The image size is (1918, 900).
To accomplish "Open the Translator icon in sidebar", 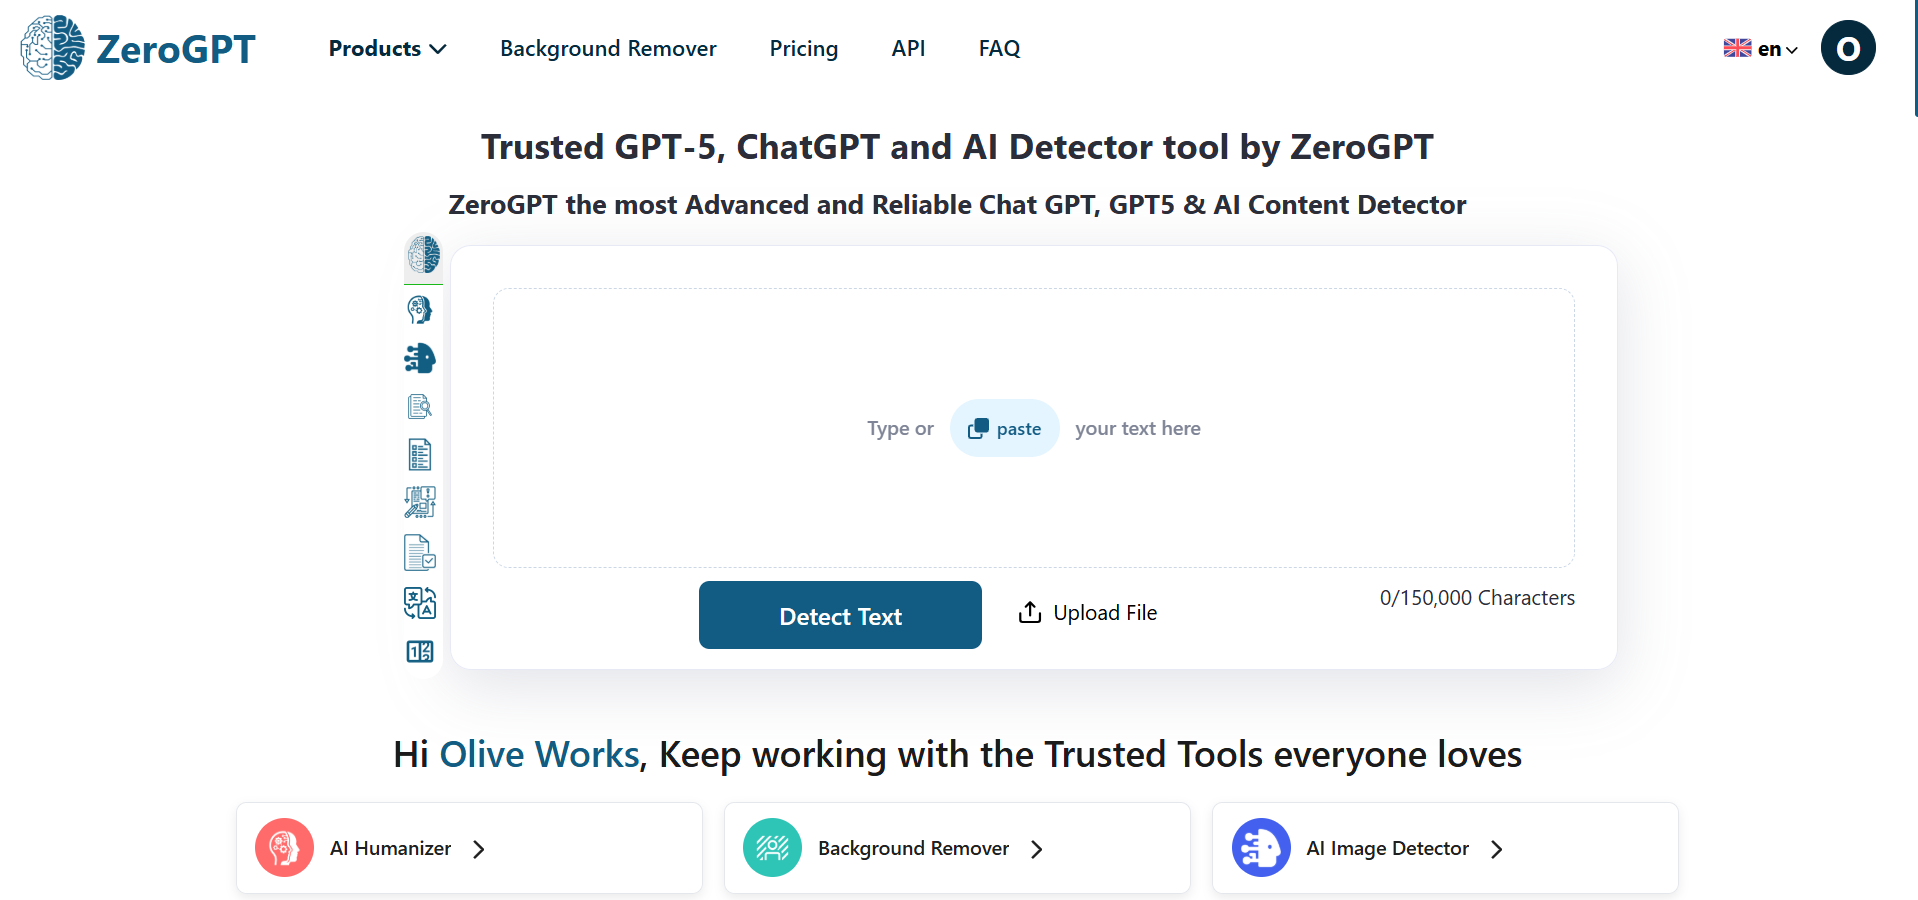I will tap(419, 603).
